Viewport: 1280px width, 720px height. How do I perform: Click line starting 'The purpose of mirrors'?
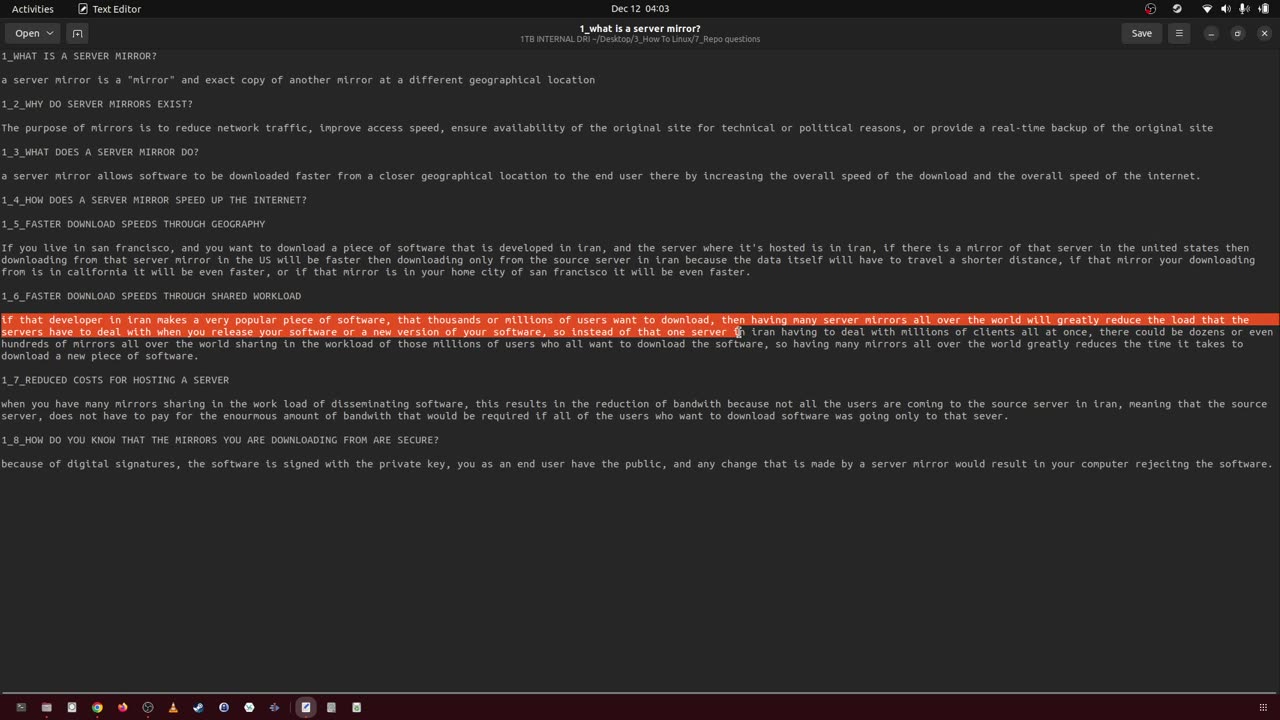[x=607, y=128]
